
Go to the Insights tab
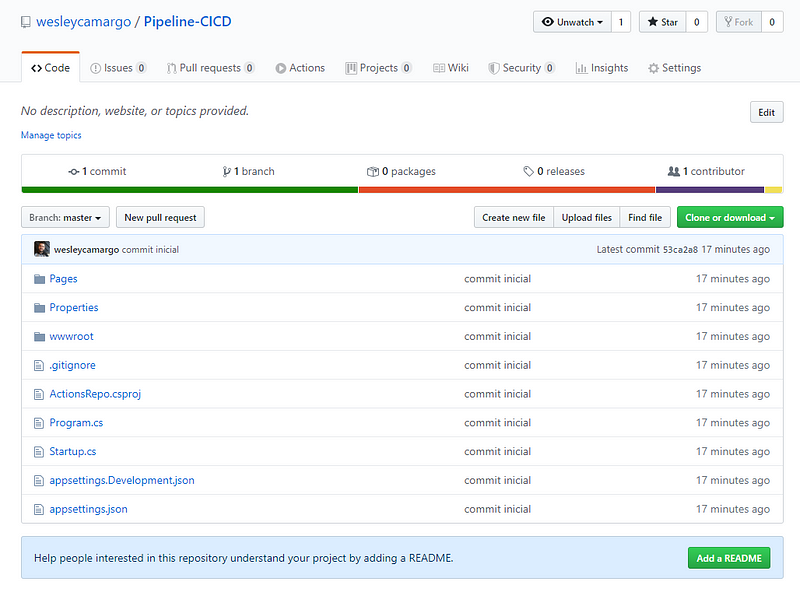click(602, 68)
